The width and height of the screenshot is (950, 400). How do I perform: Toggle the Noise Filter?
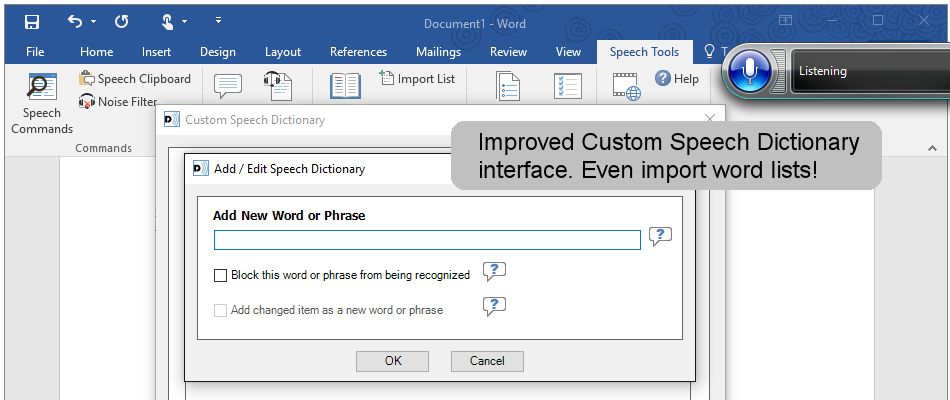tap(118, 102)
